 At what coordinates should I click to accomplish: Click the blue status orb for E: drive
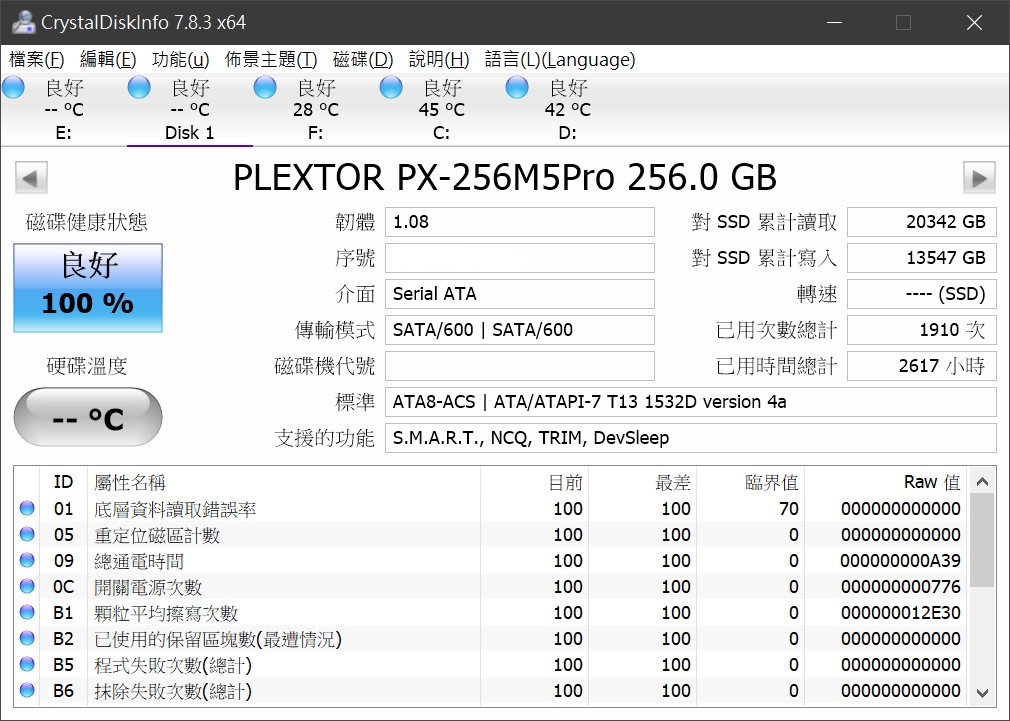click(14, 88)
